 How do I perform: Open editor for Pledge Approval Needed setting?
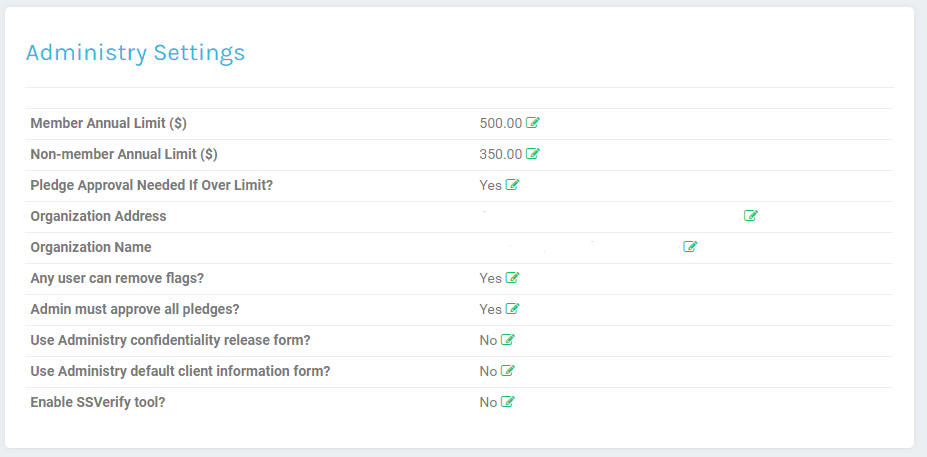tap(513, 185)
